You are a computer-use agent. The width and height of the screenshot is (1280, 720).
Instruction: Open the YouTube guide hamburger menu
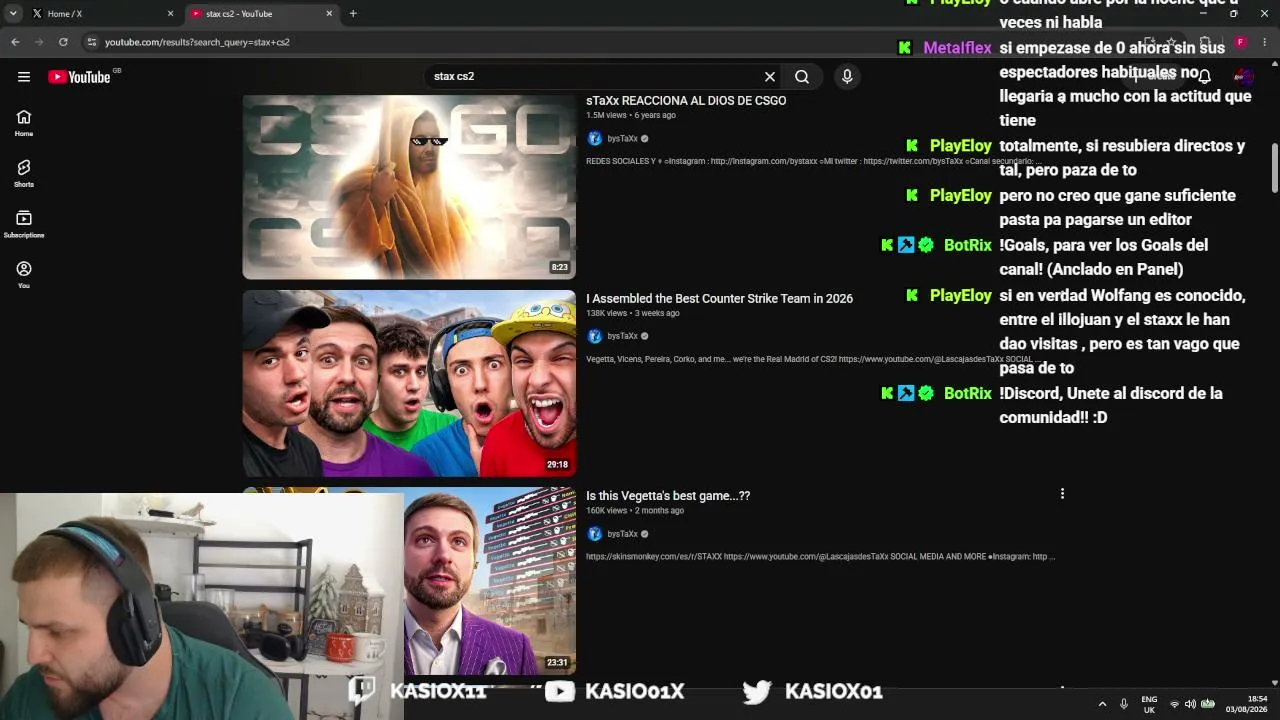24,77
